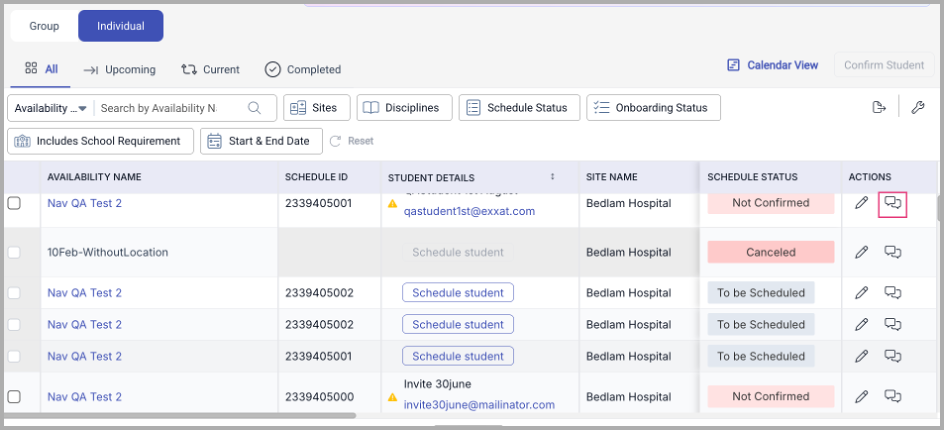The width and height of the screenshot is (944, 430).
Task: Switch to the Completed tab
Action: click(303, 70)
